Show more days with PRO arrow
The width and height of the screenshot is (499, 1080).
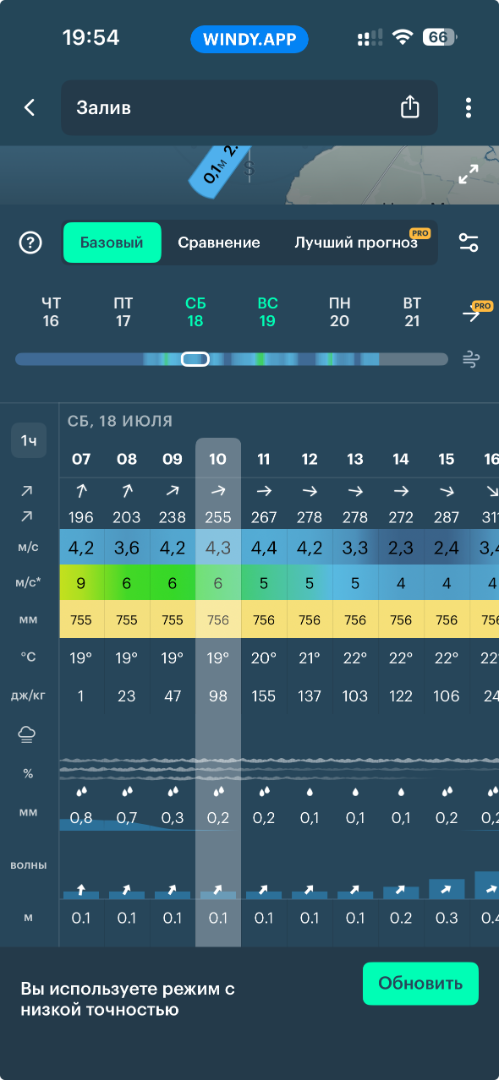click(x=476, y=312)
